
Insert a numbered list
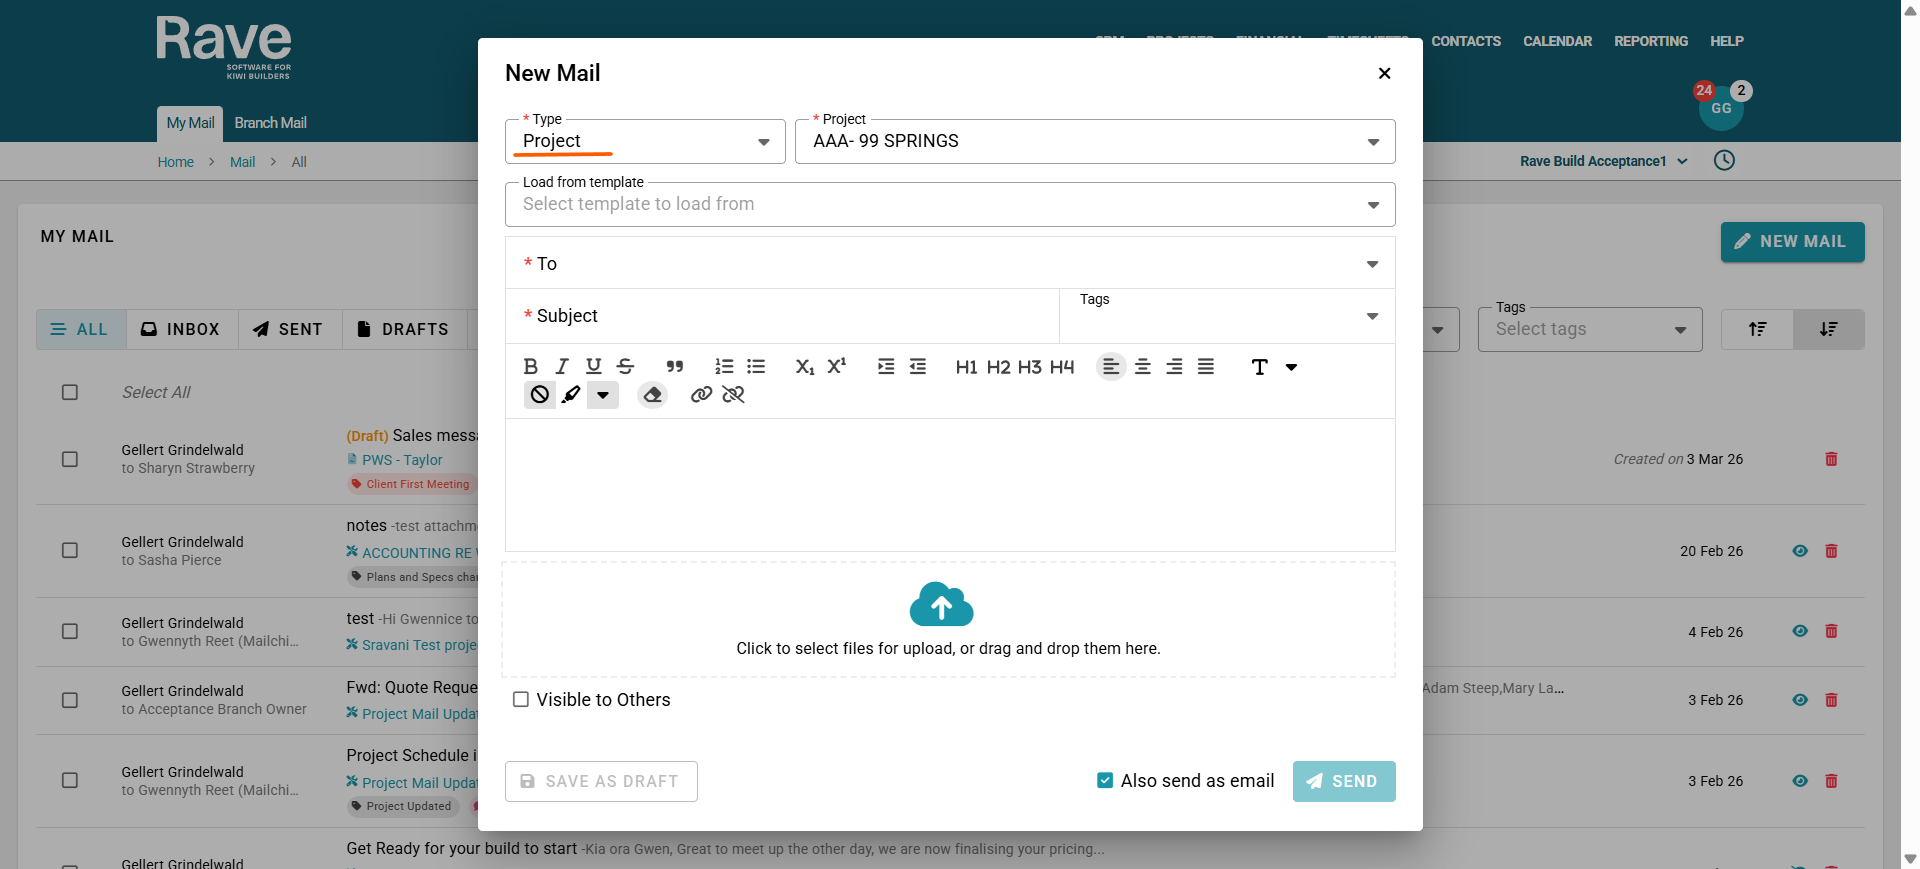724,367
